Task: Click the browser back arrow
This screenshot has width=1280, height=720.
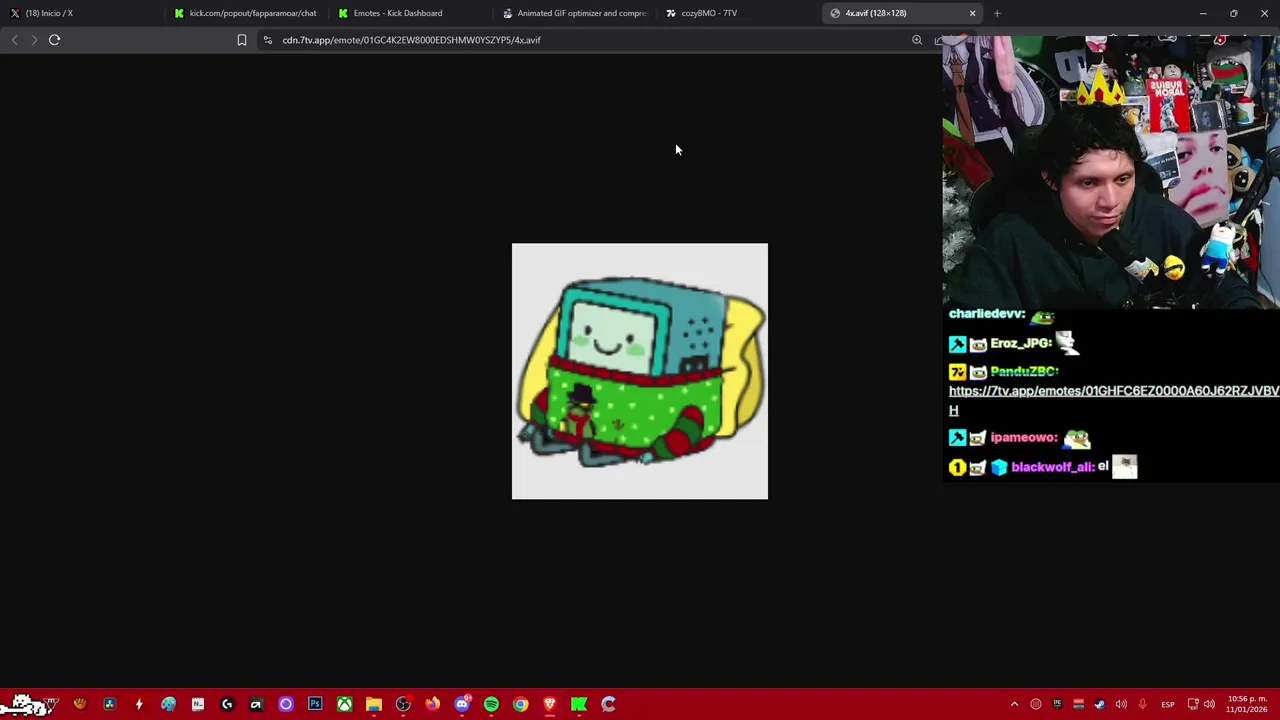Action: click(x=14, y=40)
